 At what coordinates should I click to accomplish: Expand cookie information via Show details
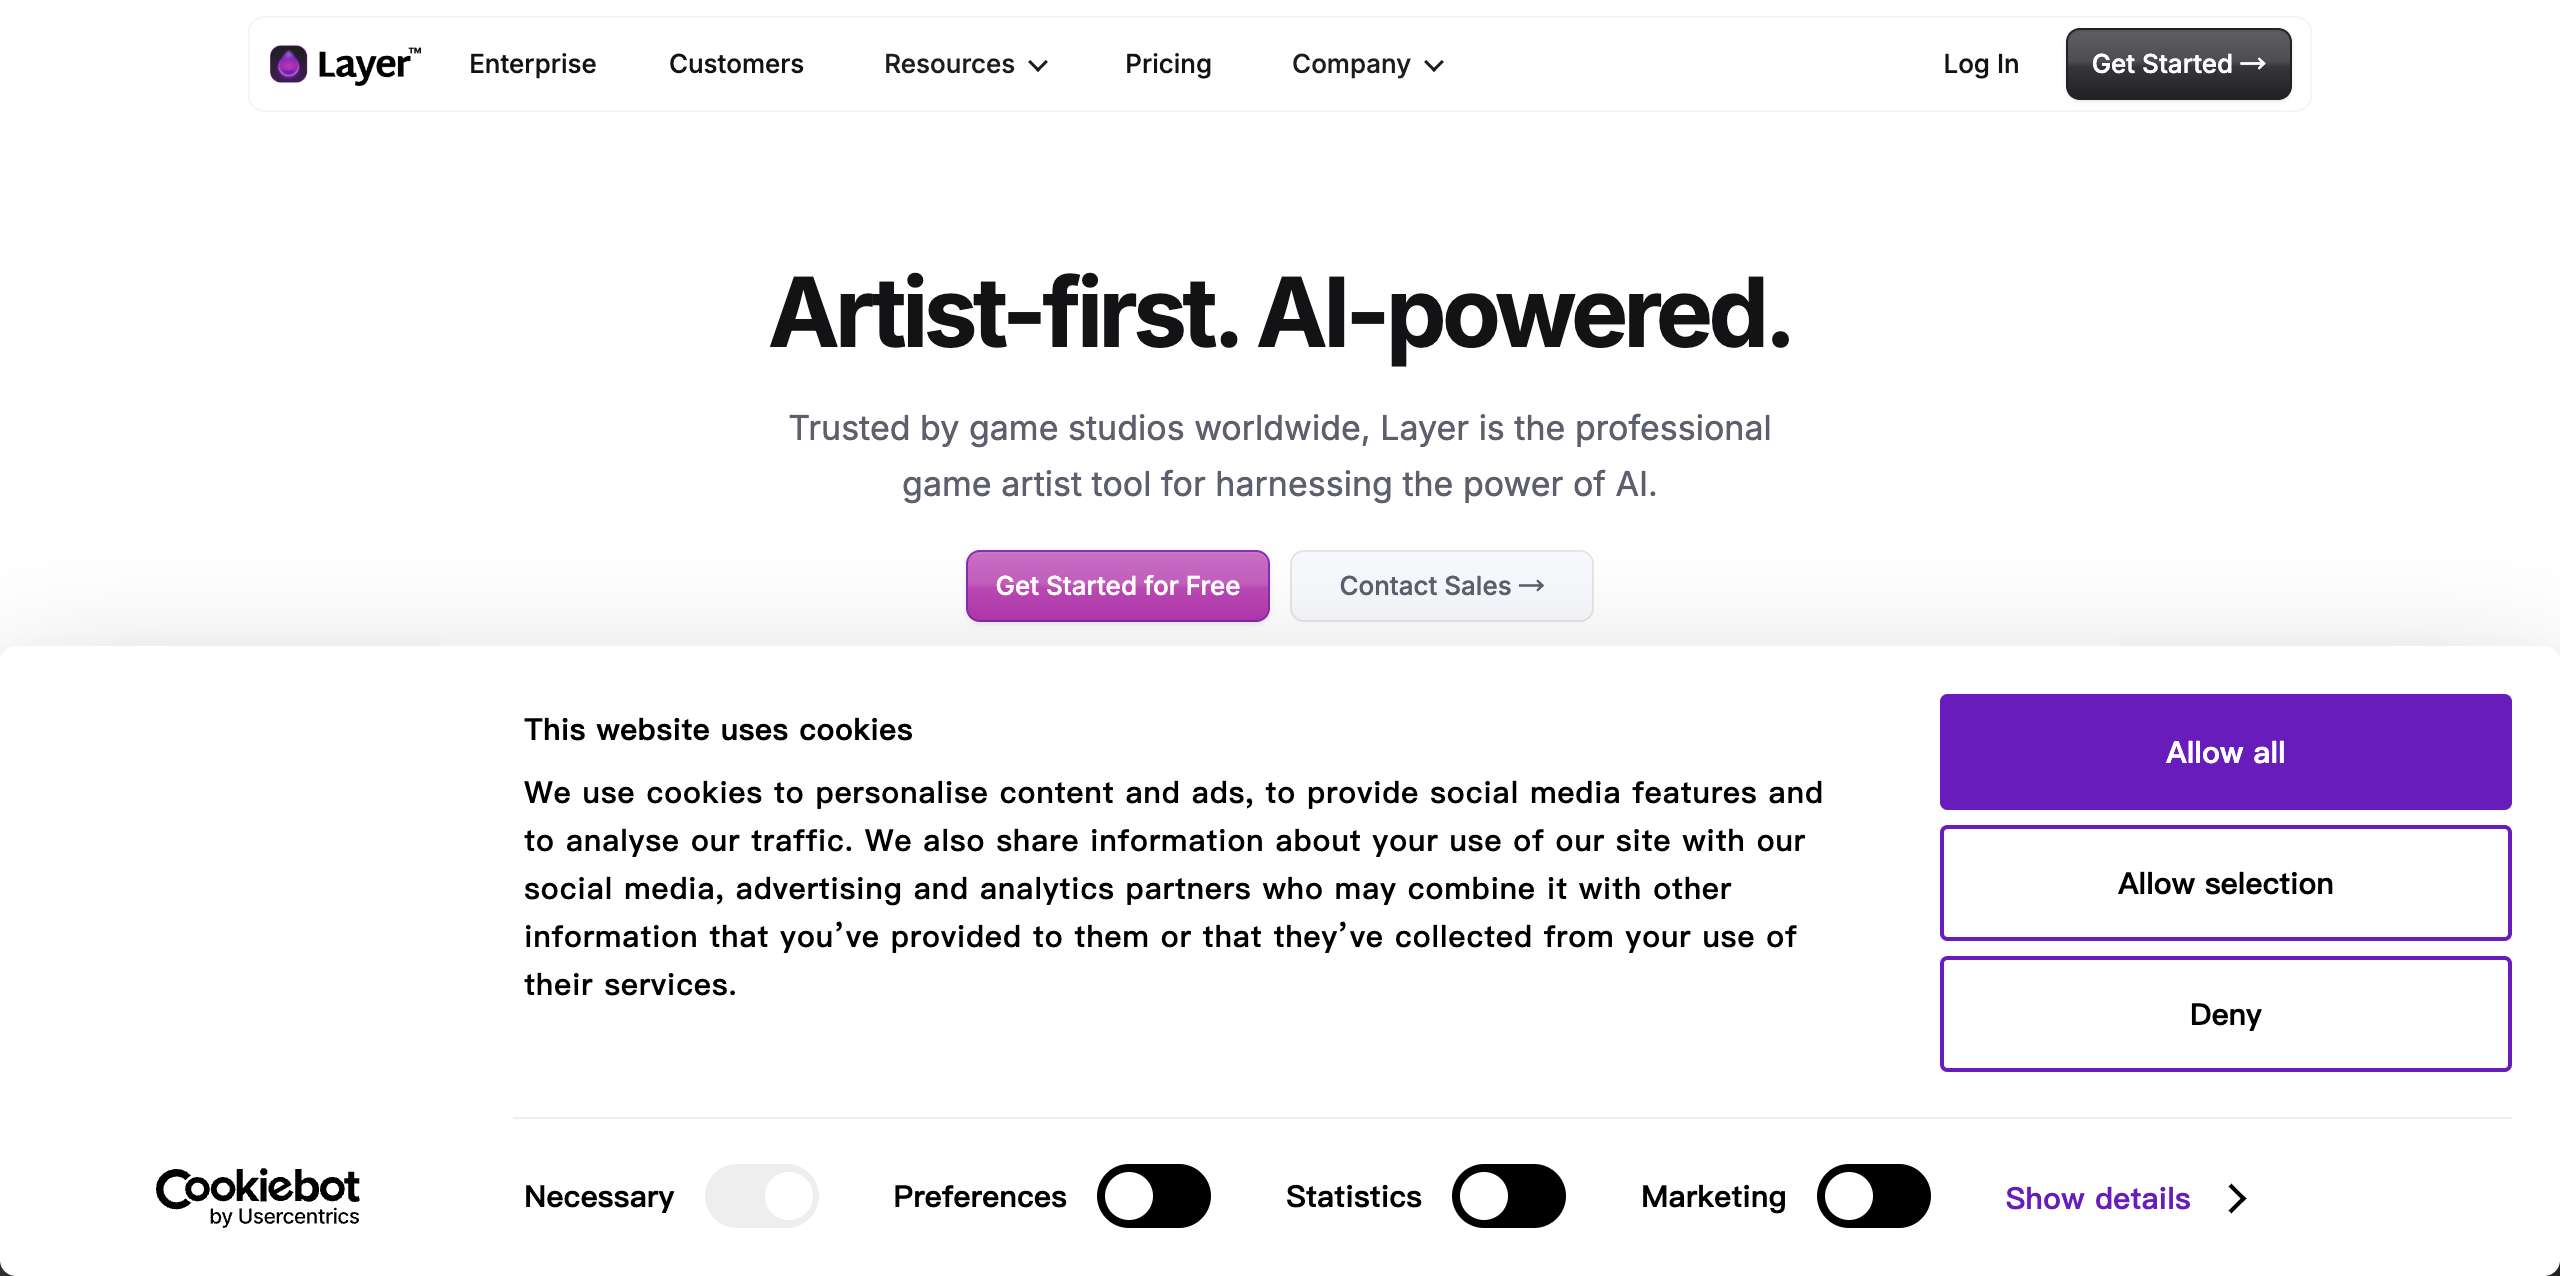[2097, 1198]
